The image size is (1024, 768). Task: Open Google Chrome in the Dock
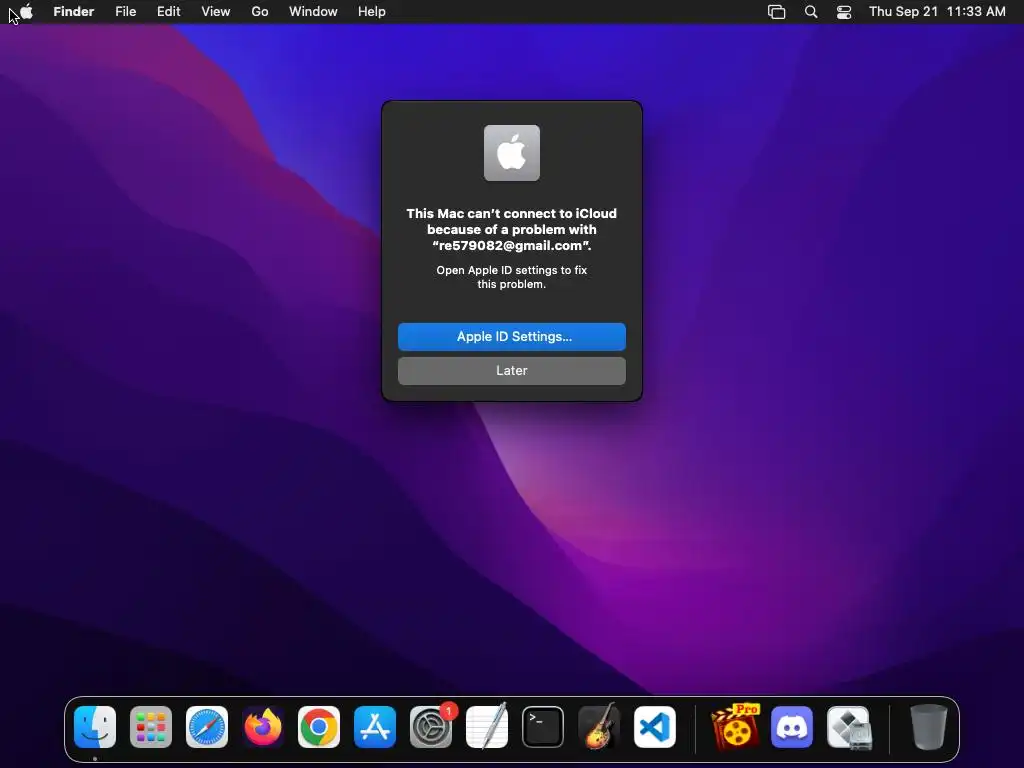(319, 727)
